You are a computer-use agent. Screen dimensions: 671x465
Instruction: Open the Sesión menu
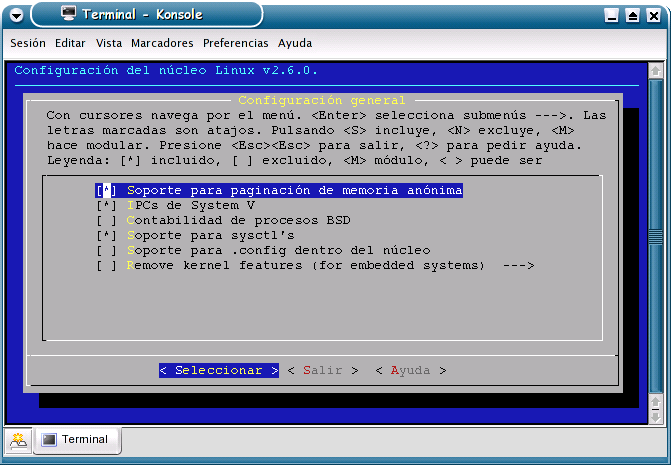click(x=28, y=43)
